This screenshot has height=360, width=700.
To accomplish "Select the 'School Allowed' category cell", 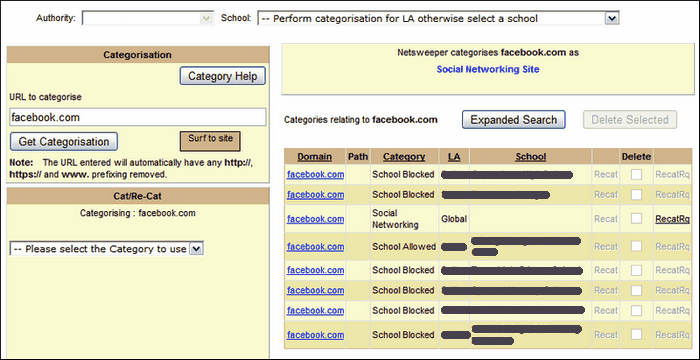I will pos(404,247).
